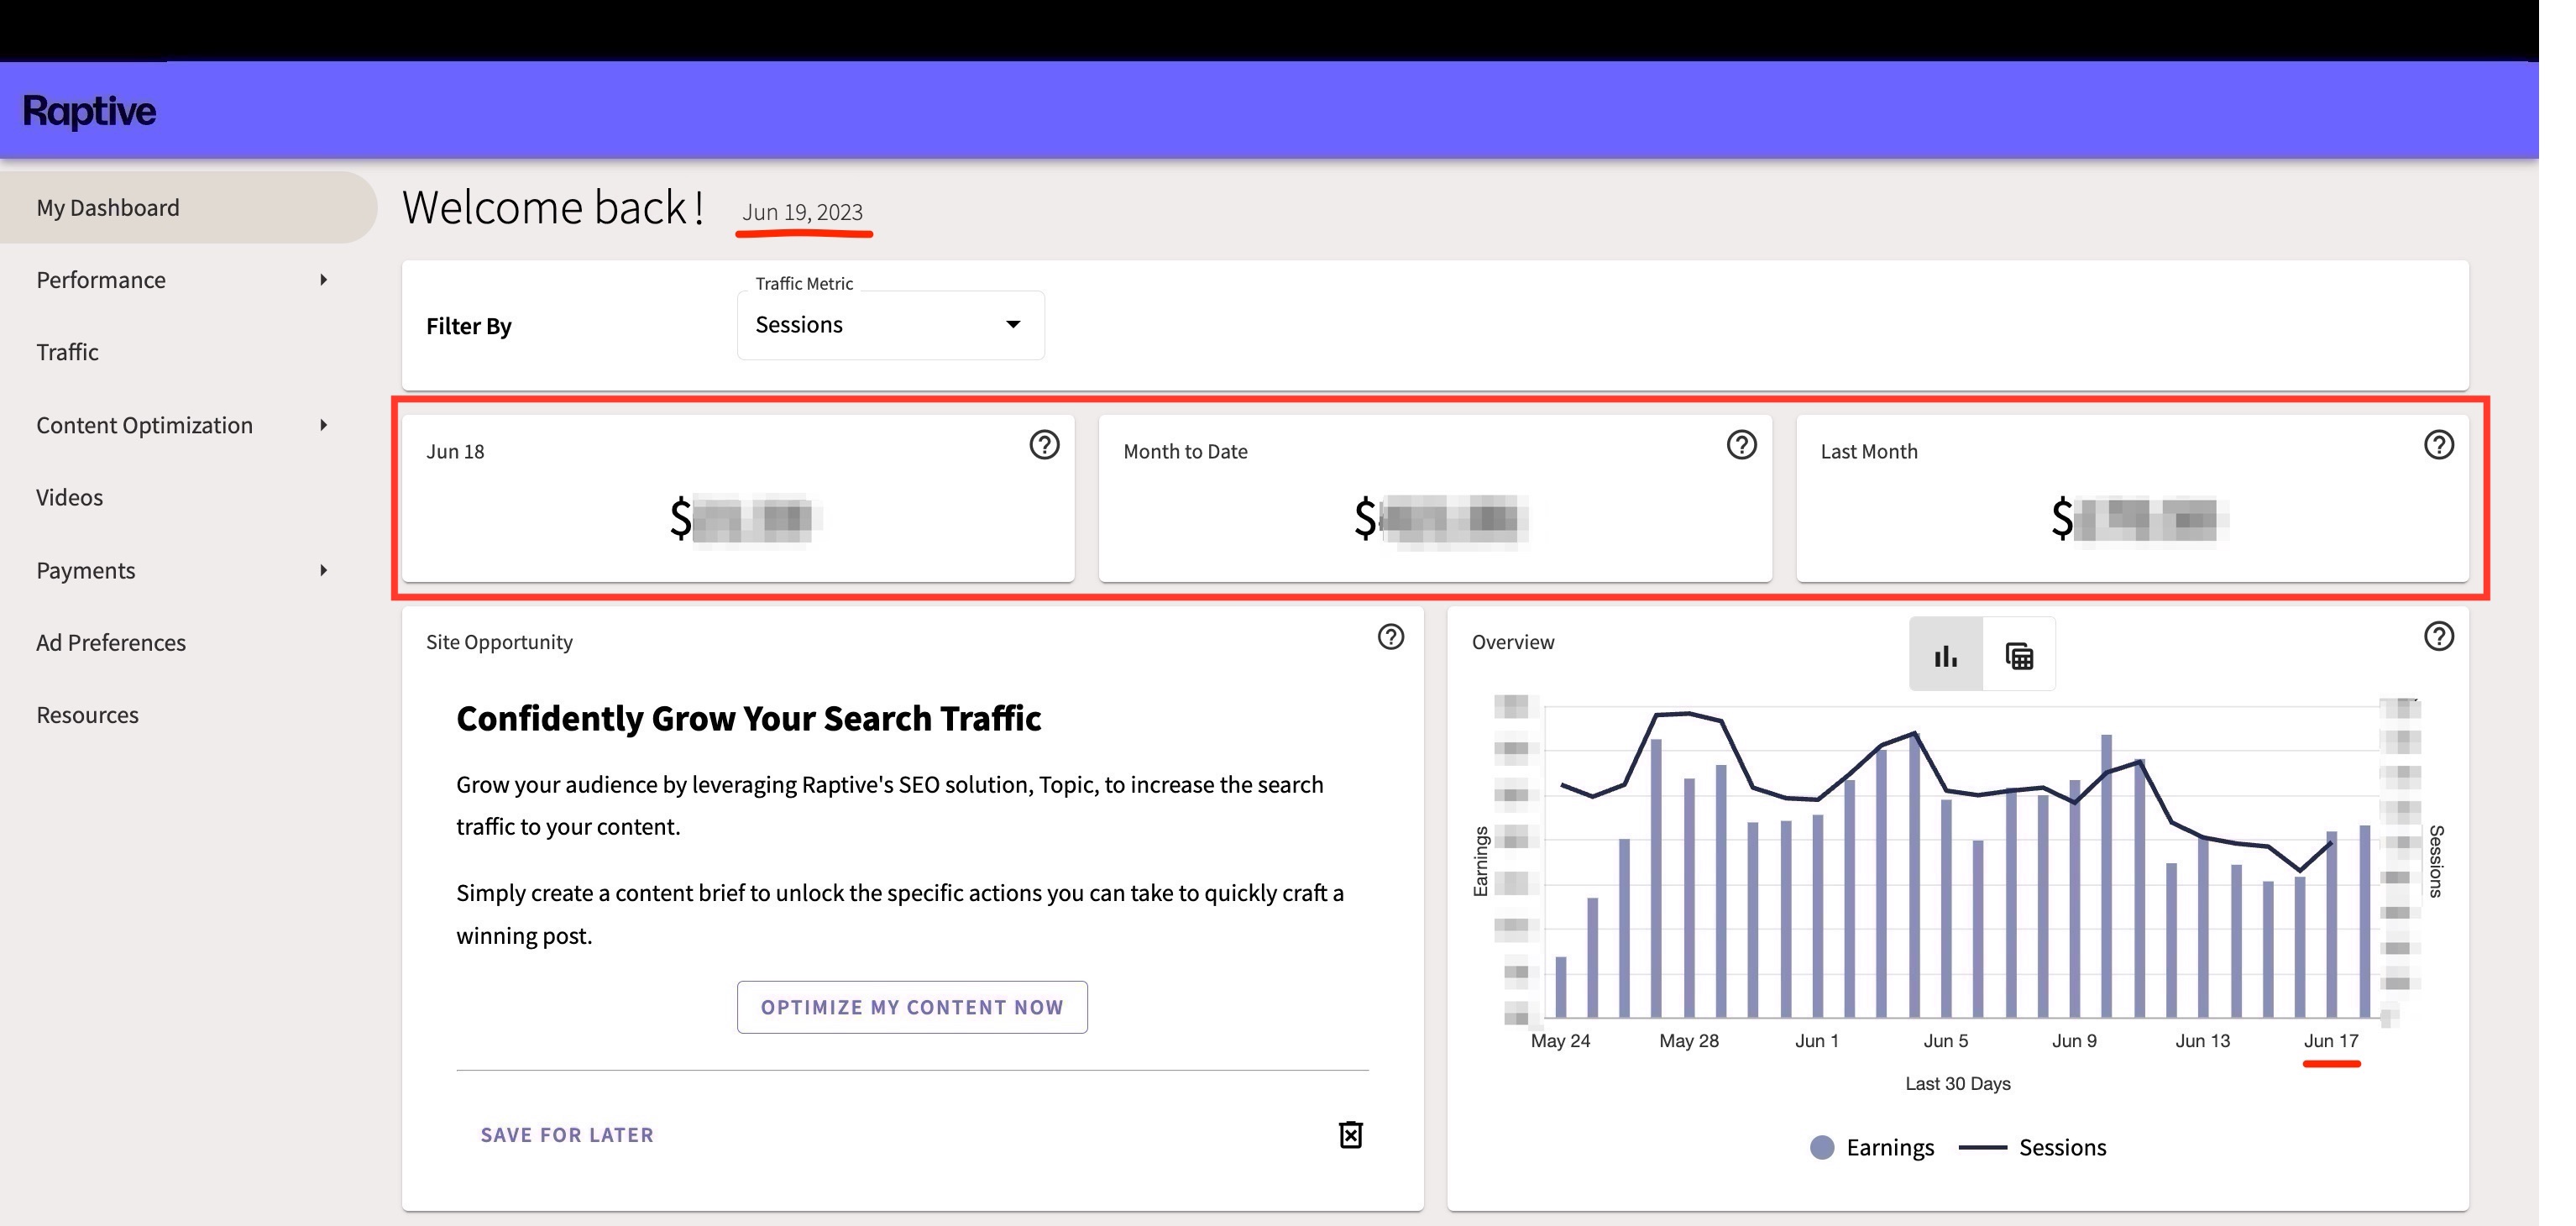Expand the Payments sidebar section

coord(85,570)
